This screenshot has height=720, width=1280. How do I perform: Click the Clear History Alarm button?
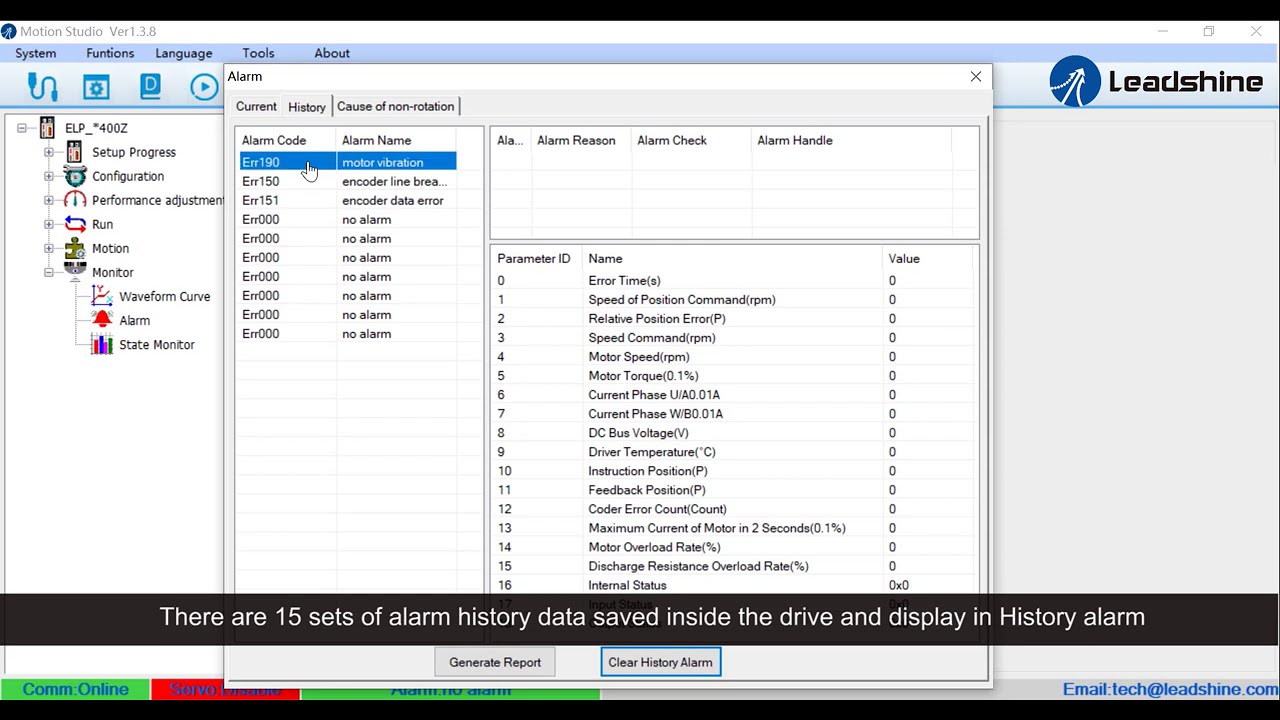660,662
